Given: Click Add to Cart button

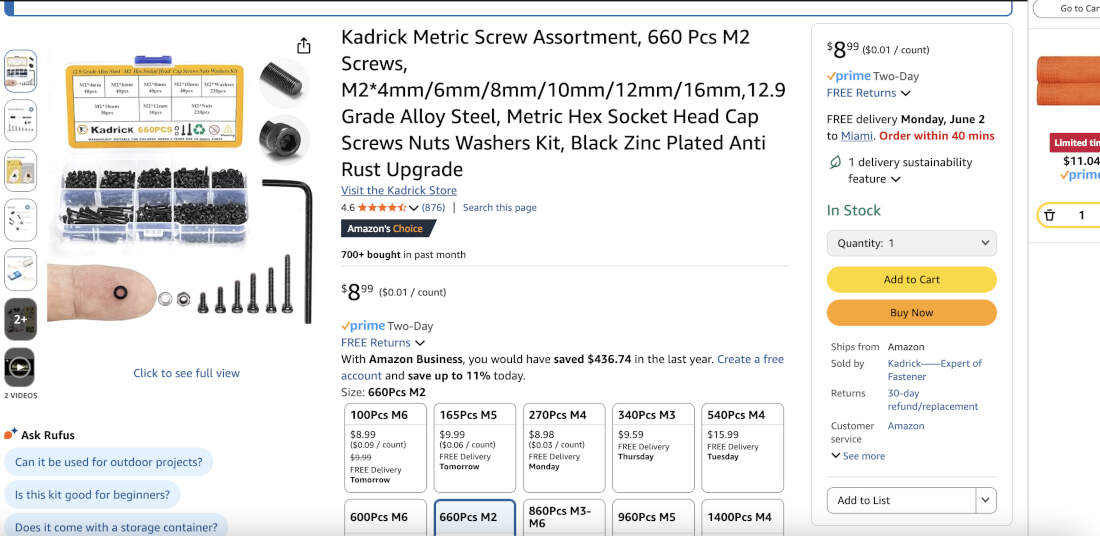Looking at the screenshot, I should [x=911, y=279].
